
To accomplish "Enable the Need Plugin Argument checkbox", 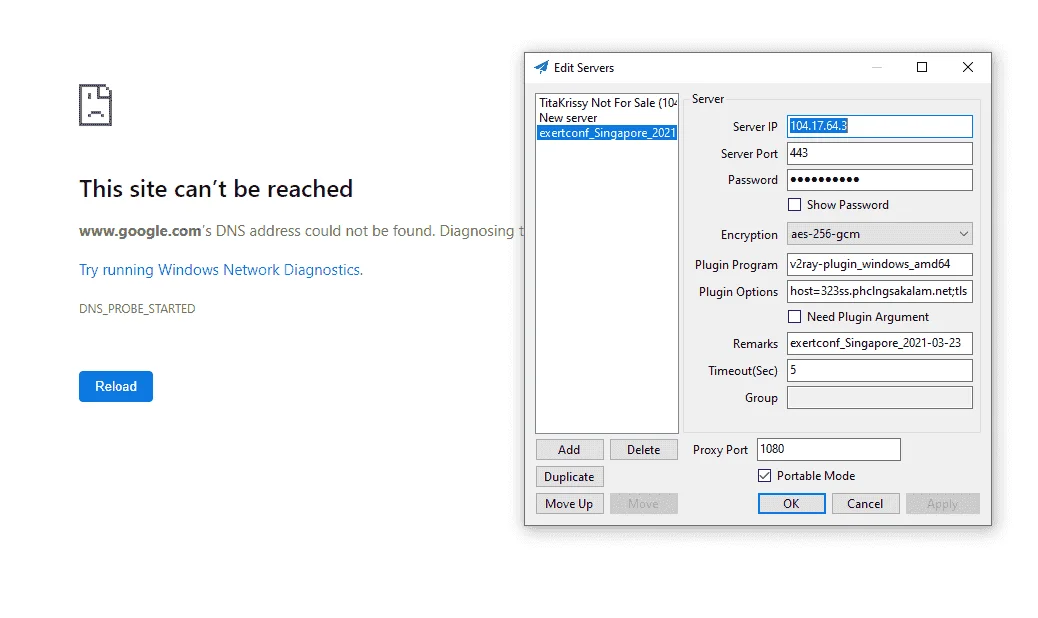I will click(x=794, y=317).
